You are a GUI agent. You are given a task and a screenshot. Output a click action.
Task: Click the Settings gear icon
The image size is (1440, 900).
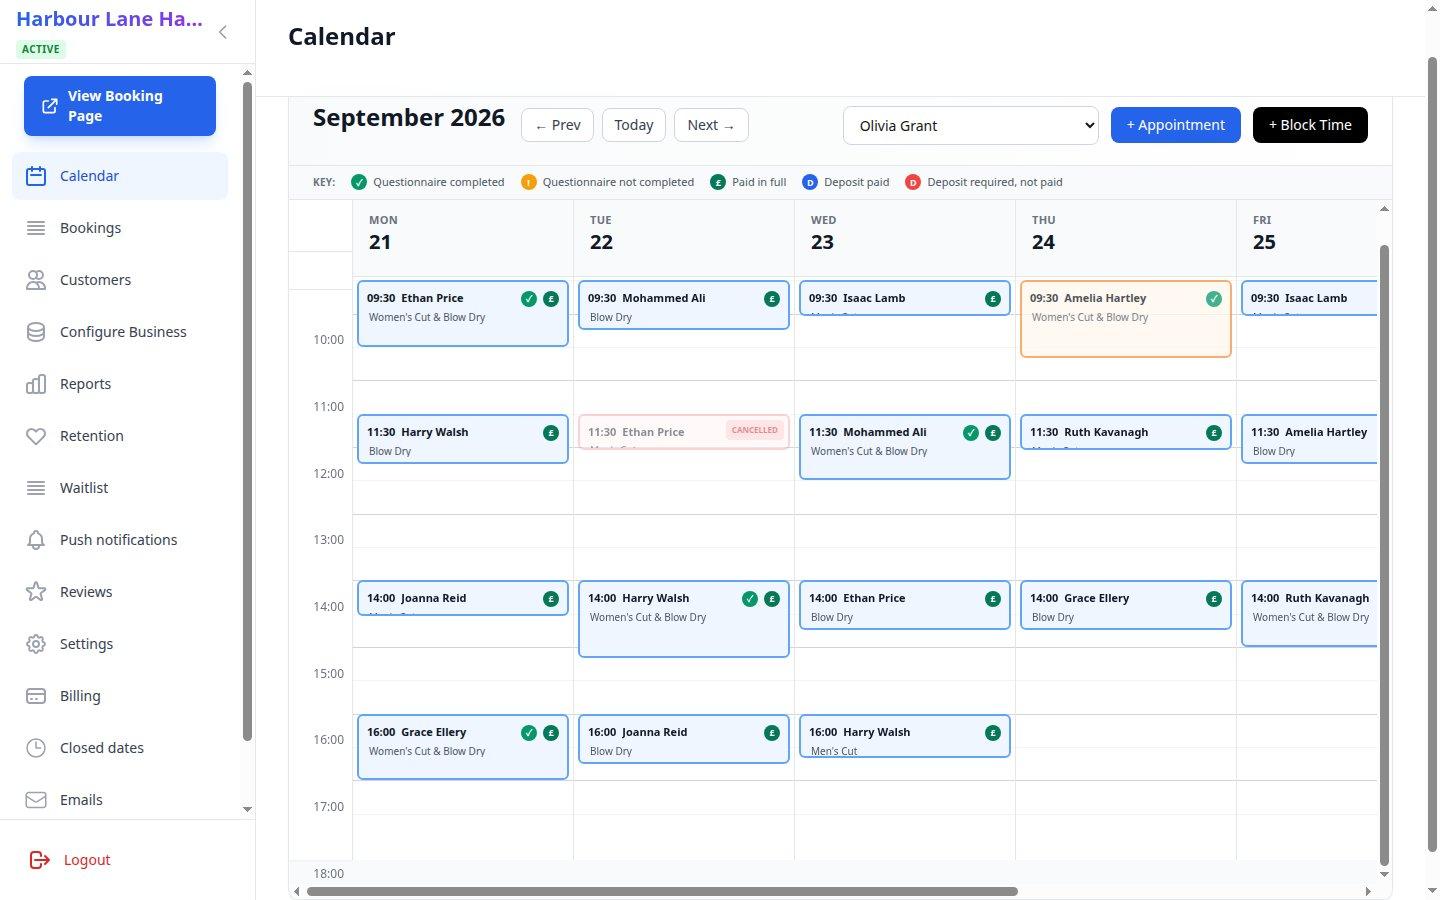click(x=36, y=644)
